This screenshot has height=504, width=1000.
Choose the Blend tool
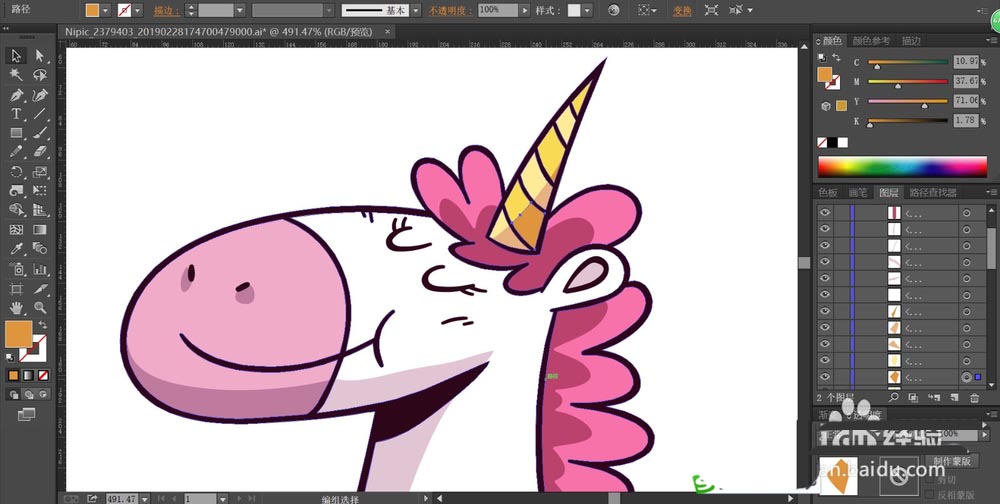pos(40,249)
